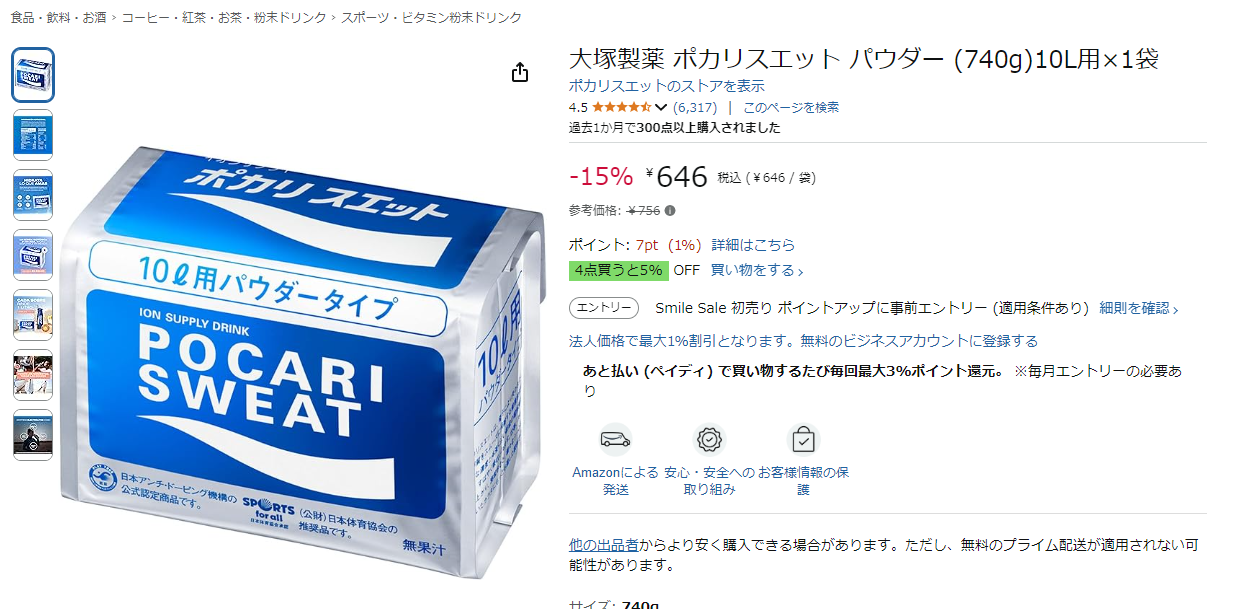Open 細則を確認 details chevron link
The width and height of the screenshot is (1233, 609).
(1139, 308)
